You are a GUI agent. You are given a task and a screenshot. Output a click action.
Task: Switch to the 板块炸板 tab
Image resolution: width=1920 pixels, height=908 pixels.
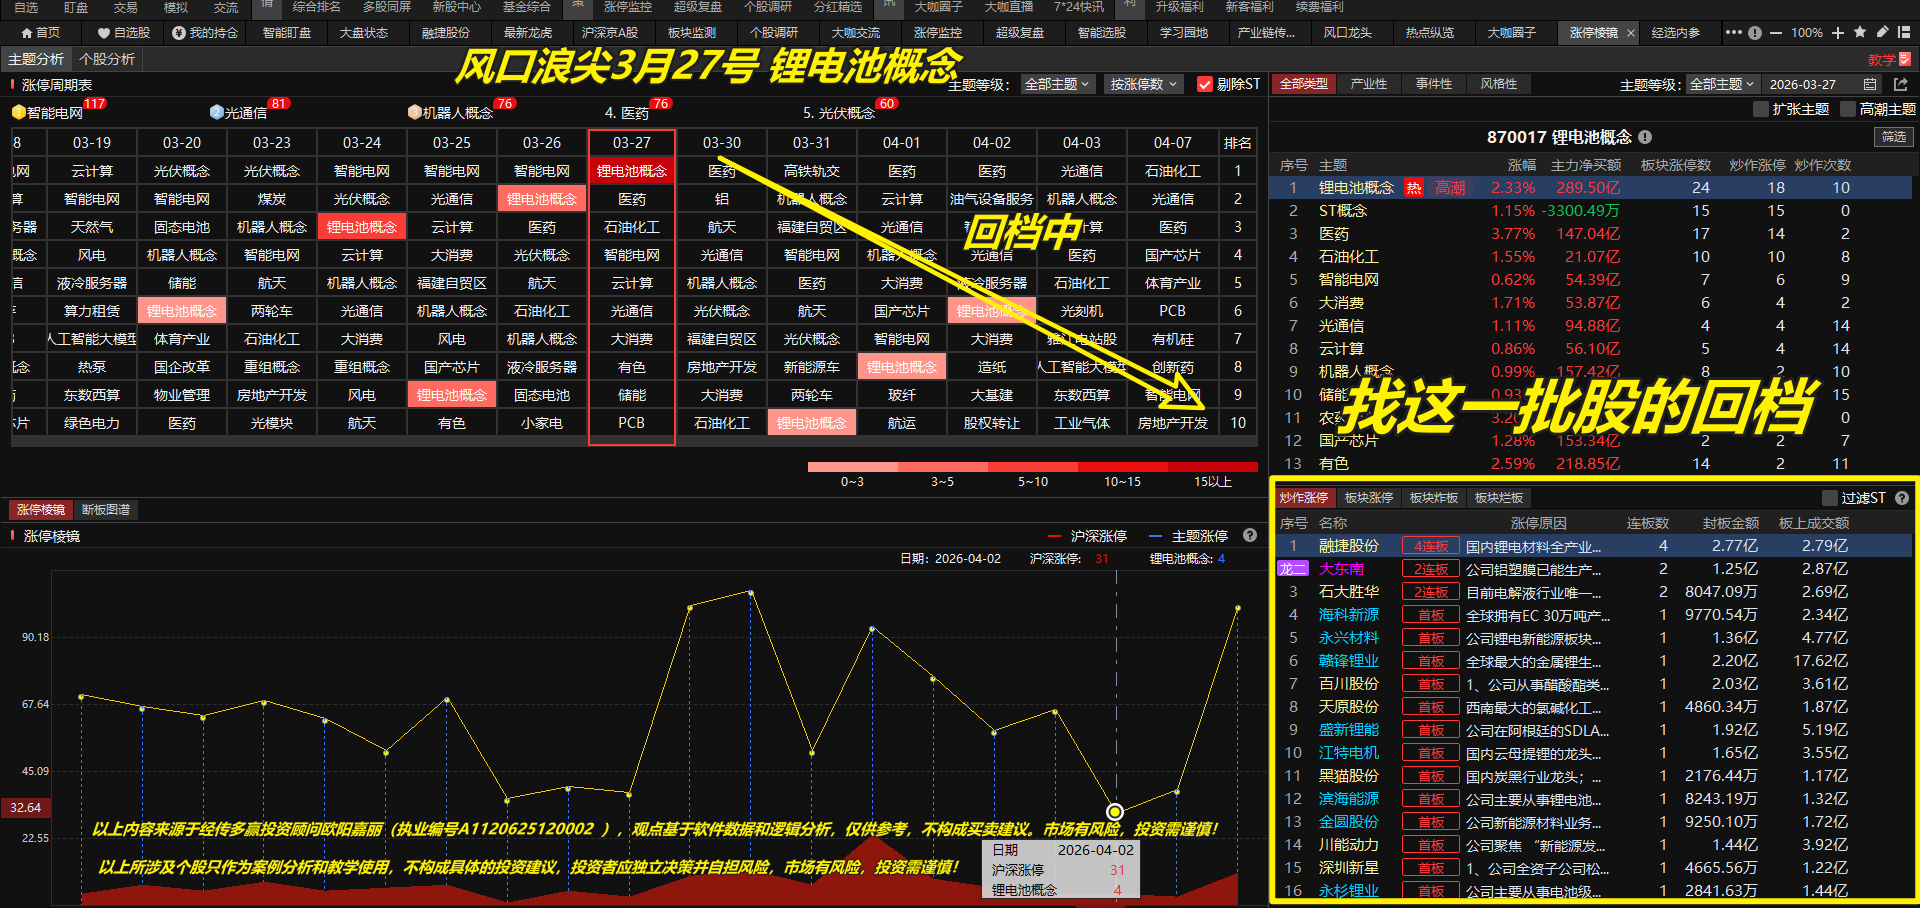pos(1434,498)
